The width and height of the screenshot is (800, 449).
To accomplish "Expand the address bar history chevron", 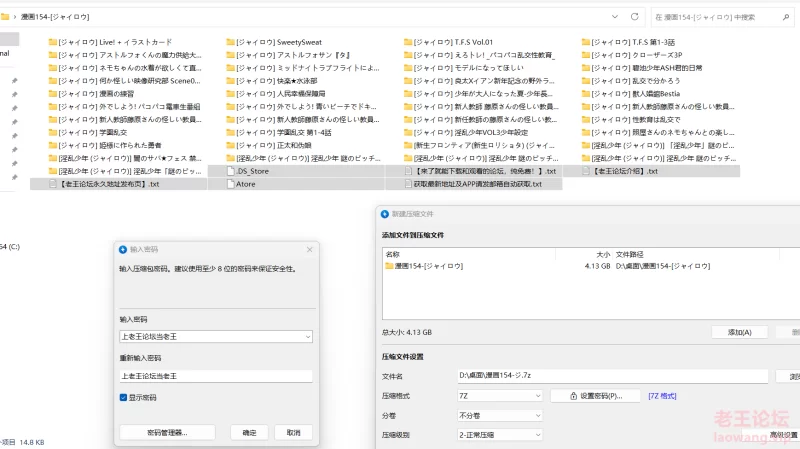I will click(615, 17).
